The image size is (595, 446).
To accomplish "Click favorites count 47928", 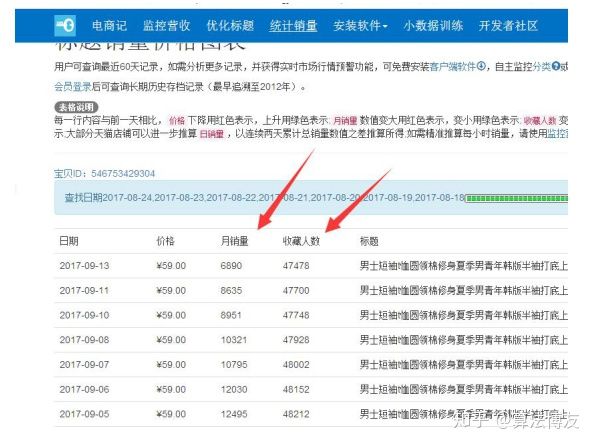I will pyautogui.click(x=296, y=340).
